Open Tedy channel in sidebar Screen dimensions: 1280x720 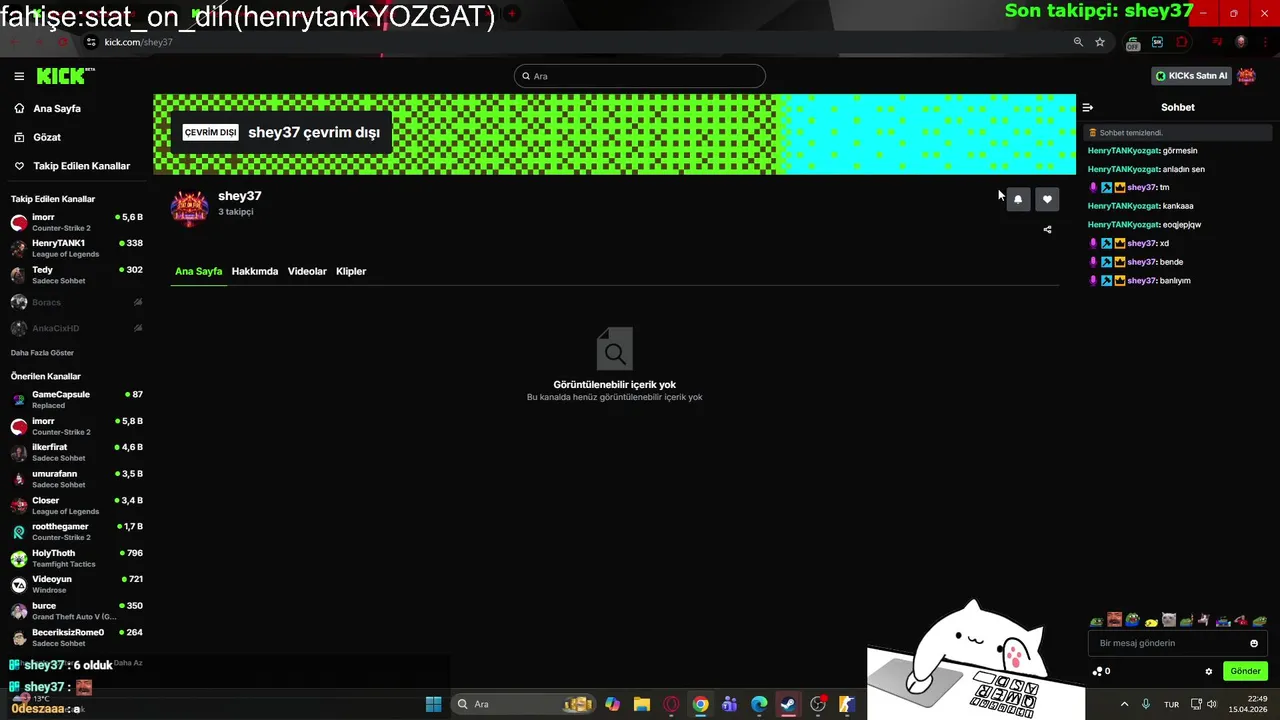[x=77, y=275]
